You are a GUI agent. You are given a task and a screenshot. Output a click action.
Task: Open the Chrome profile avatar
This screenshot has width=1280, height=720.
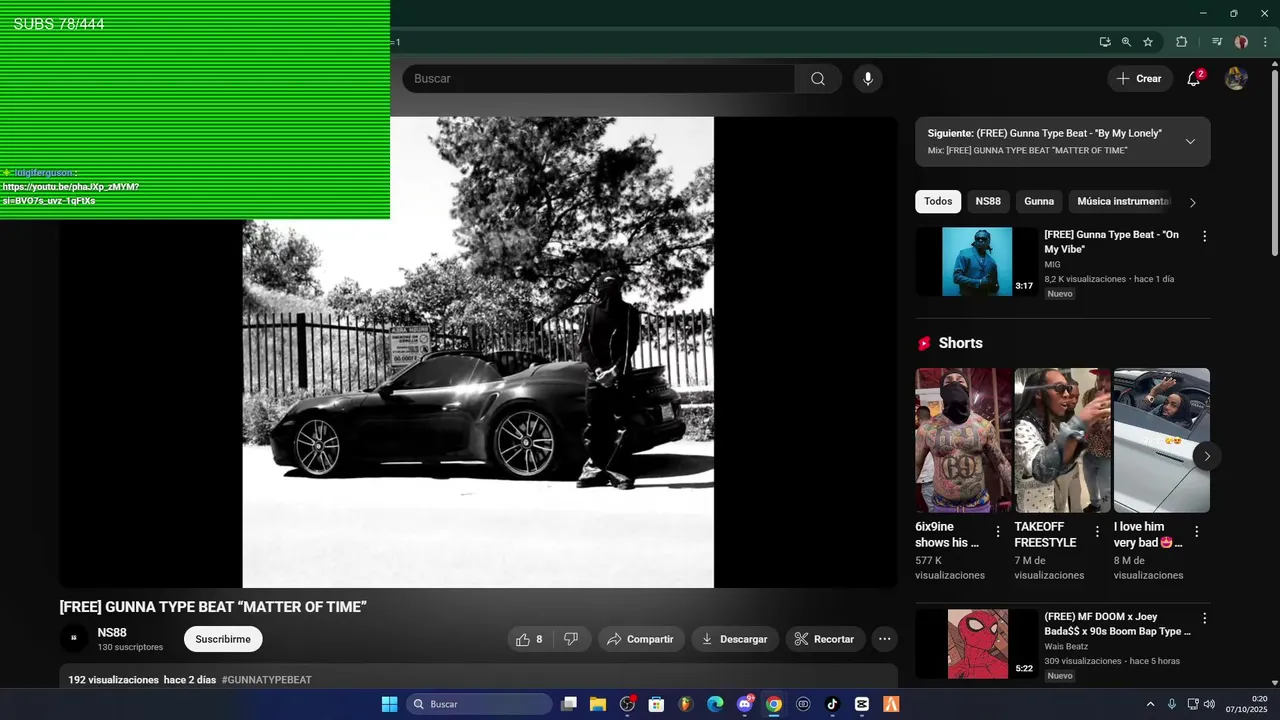click(x=1241, y=42)
